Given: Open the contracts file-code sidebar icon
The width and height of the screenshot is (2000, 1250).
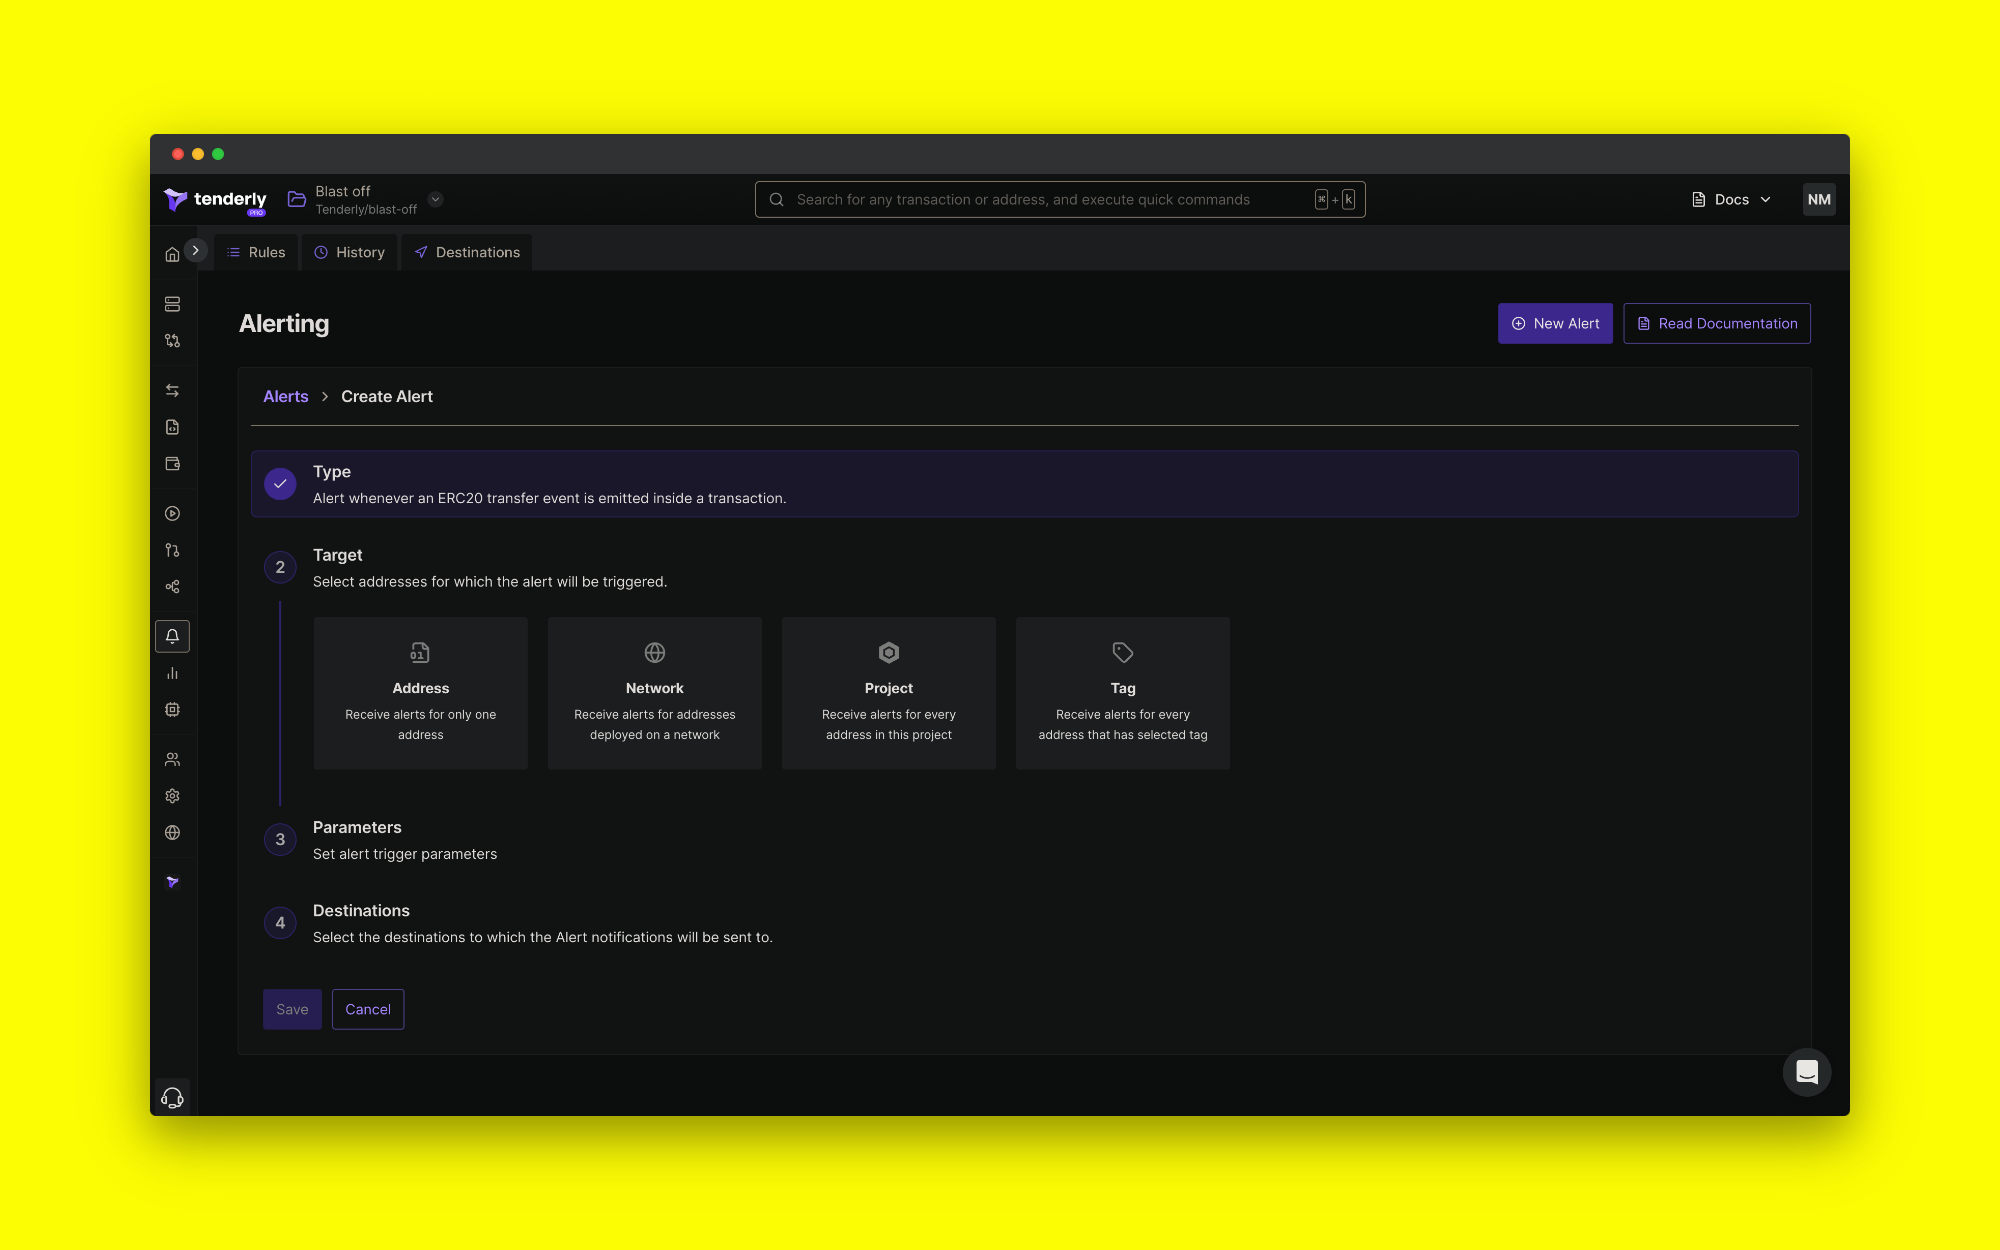Looking at the screenshot, I should (x=172, y=427).
